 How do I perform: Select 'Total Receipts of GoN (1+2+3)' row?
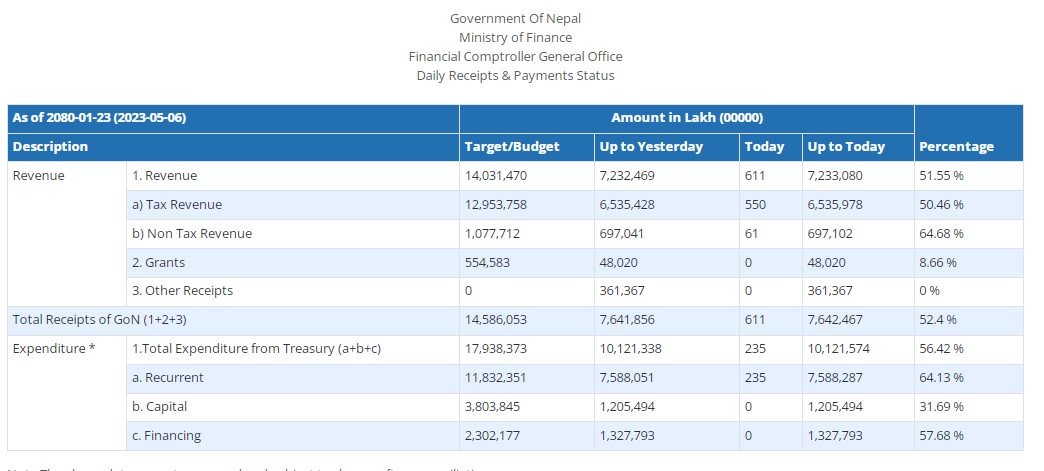point(98,320)
